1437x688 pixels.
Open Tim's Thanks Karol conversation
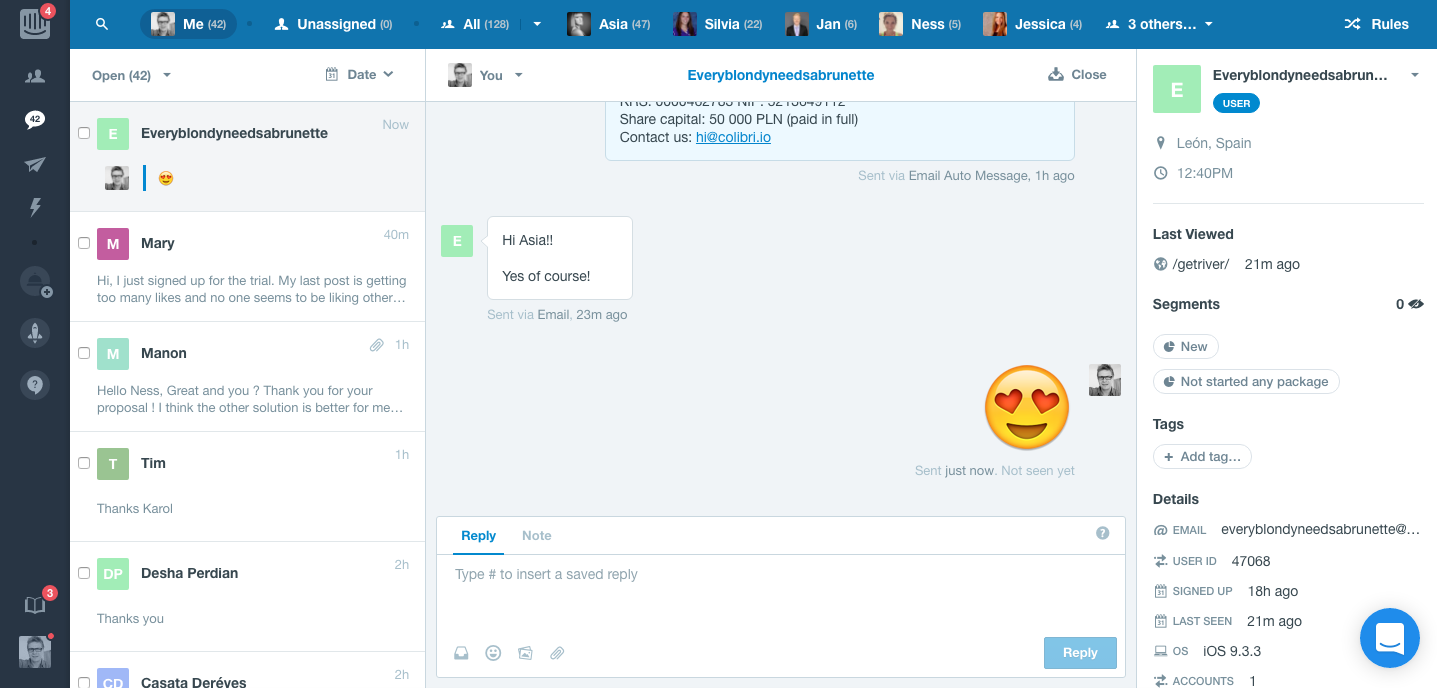[248, 487]
